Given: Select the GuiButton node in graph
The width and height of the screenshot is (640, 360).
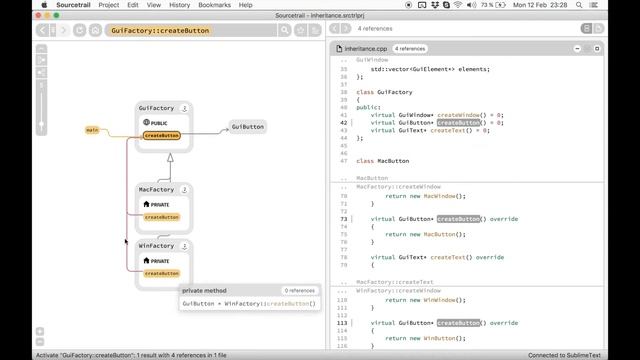Looking at the screenshot, I should pyautogui.click(x=248, y=127).
